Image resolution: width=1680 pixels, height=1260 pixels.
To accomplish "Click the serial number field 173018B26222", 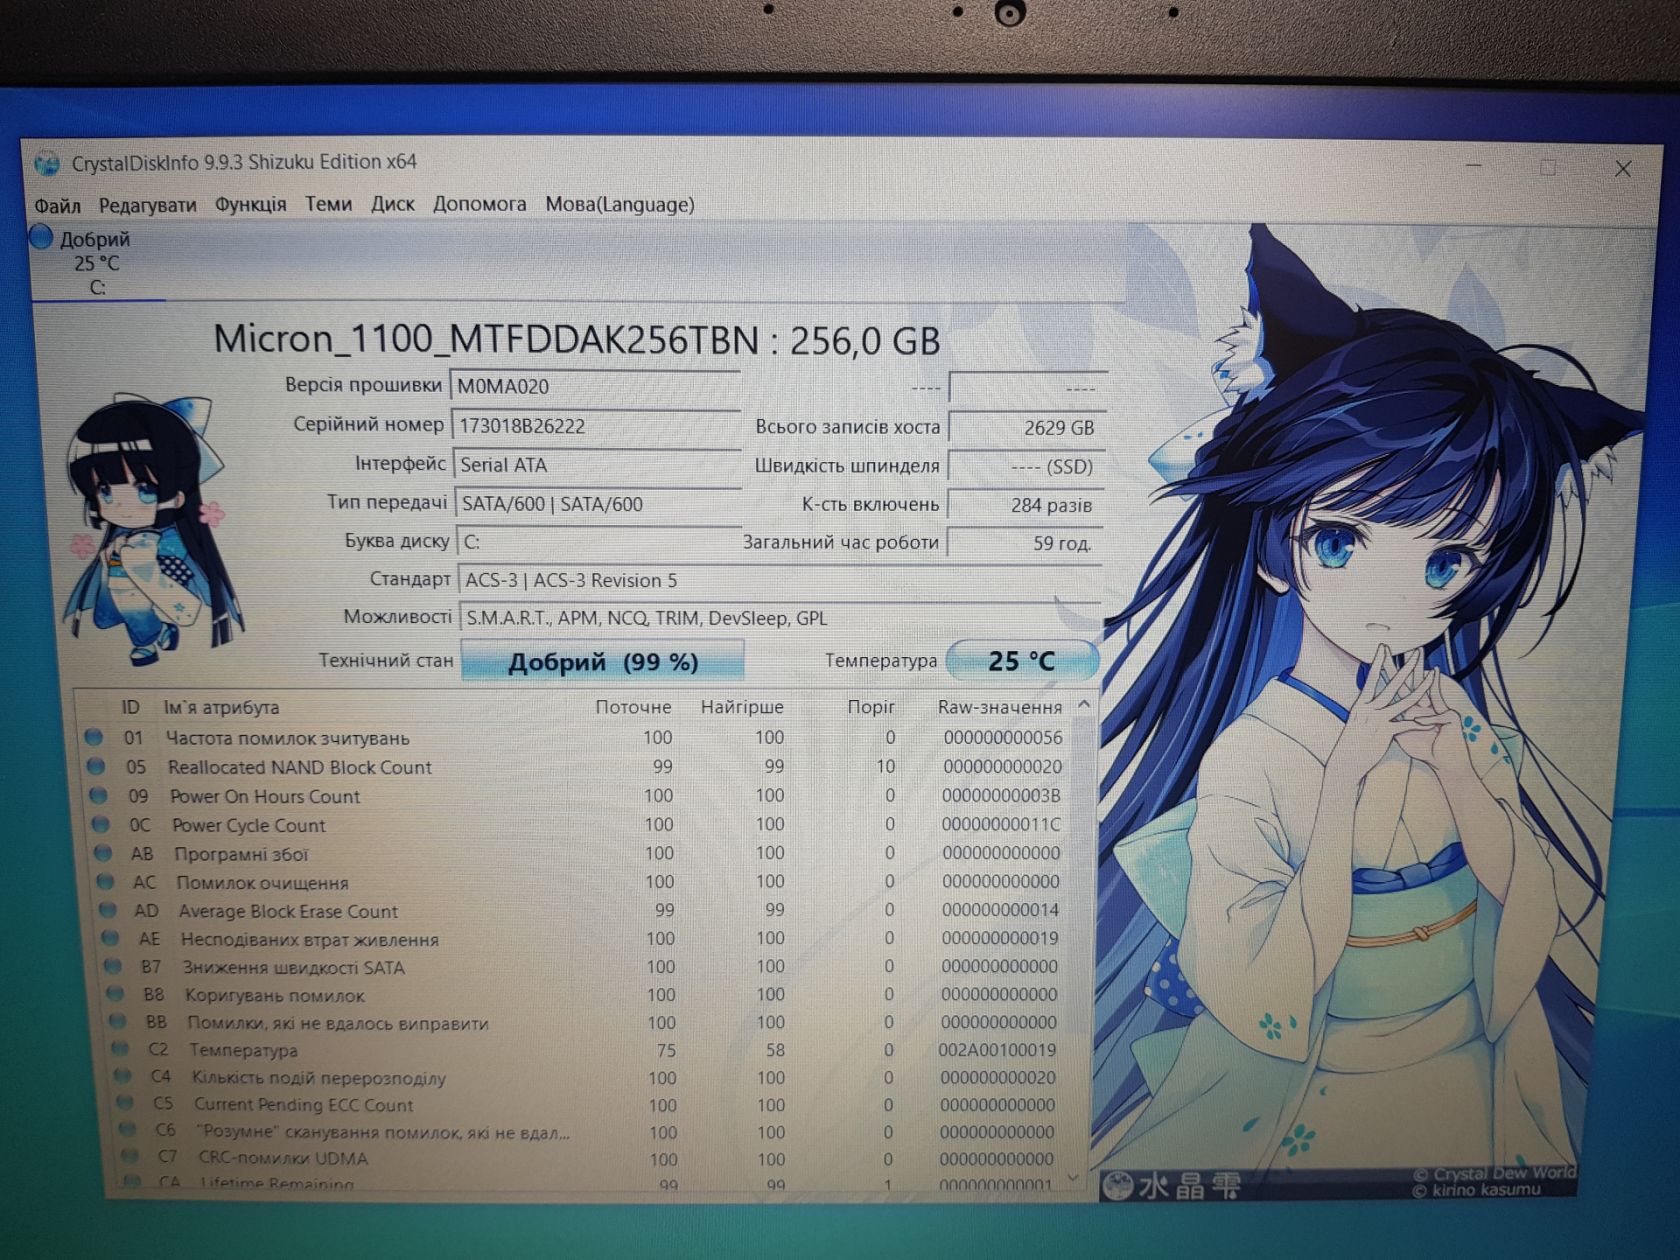I will tap(596, 426).
